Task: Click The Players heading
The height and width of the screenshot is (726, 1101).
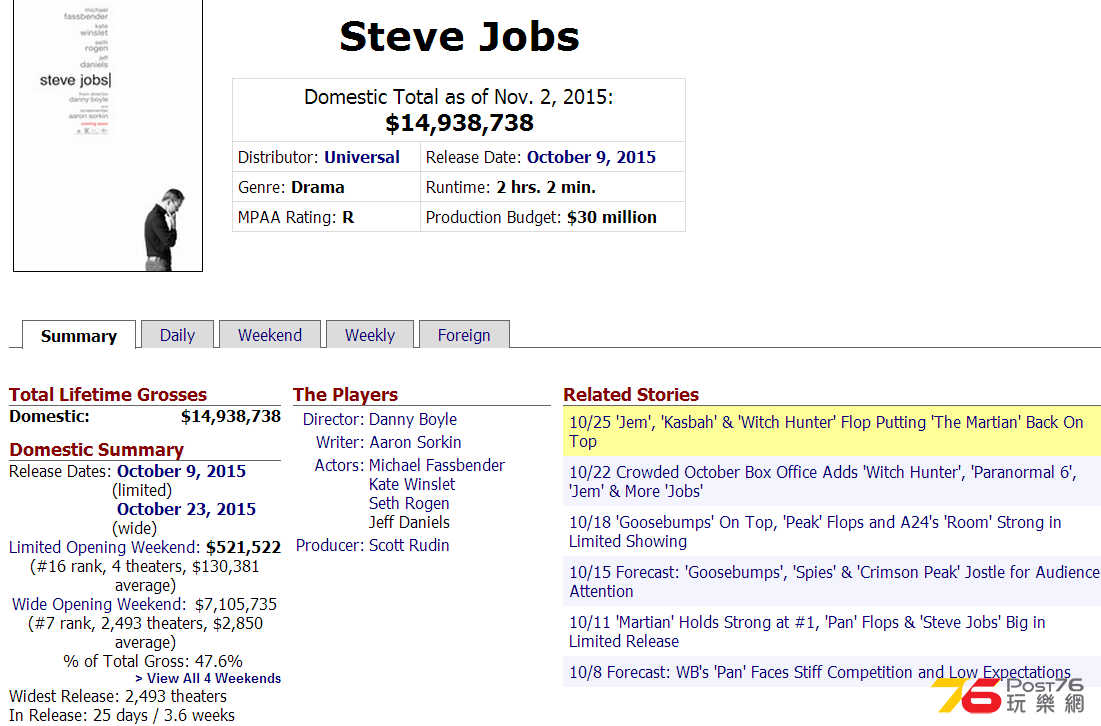Action: (x=345, y=395)
